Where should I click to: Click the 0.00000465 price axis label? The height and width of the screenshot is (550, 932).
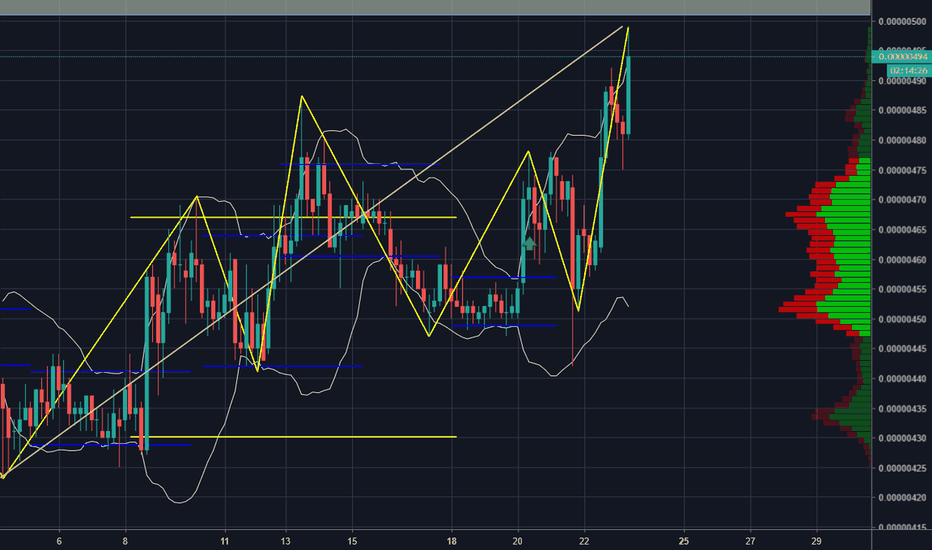[x=902, y=230]
